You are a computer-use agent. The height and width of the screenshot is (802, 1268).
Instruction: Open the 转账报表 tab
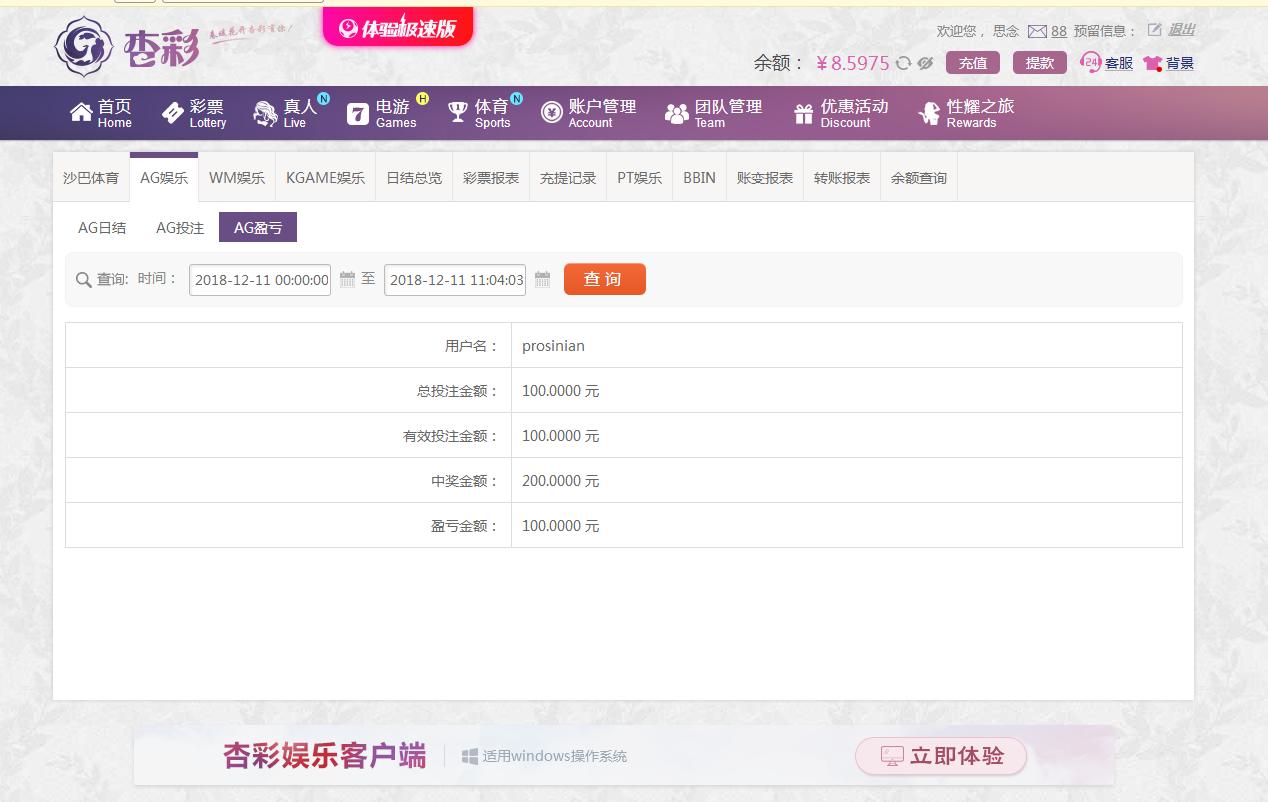pyautogui.click(x=842, y=178)
